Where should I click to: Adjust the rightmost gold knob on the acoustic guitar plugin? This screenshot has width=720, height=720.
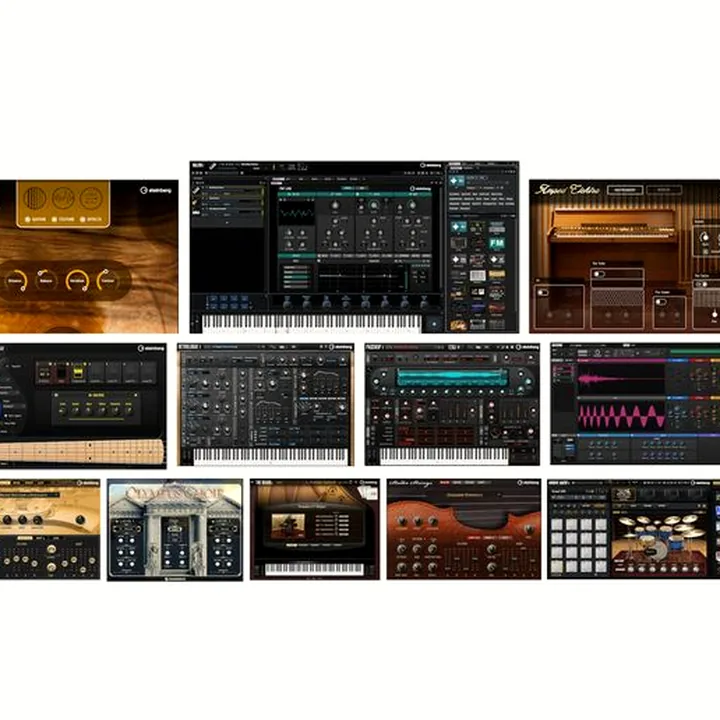pos(107,280)
